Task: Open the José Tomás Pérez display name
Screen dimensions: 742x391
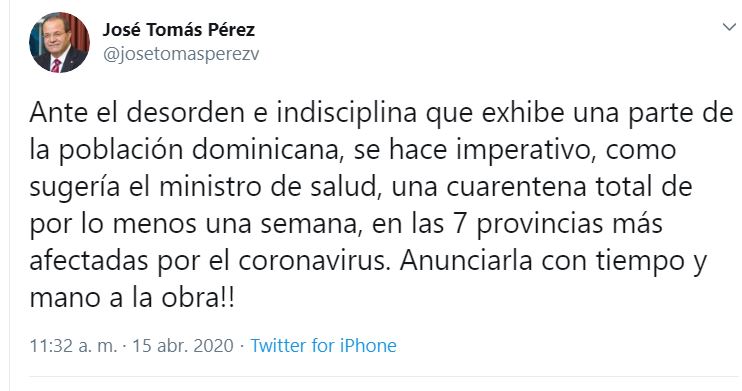Action: tap(179, 30)
